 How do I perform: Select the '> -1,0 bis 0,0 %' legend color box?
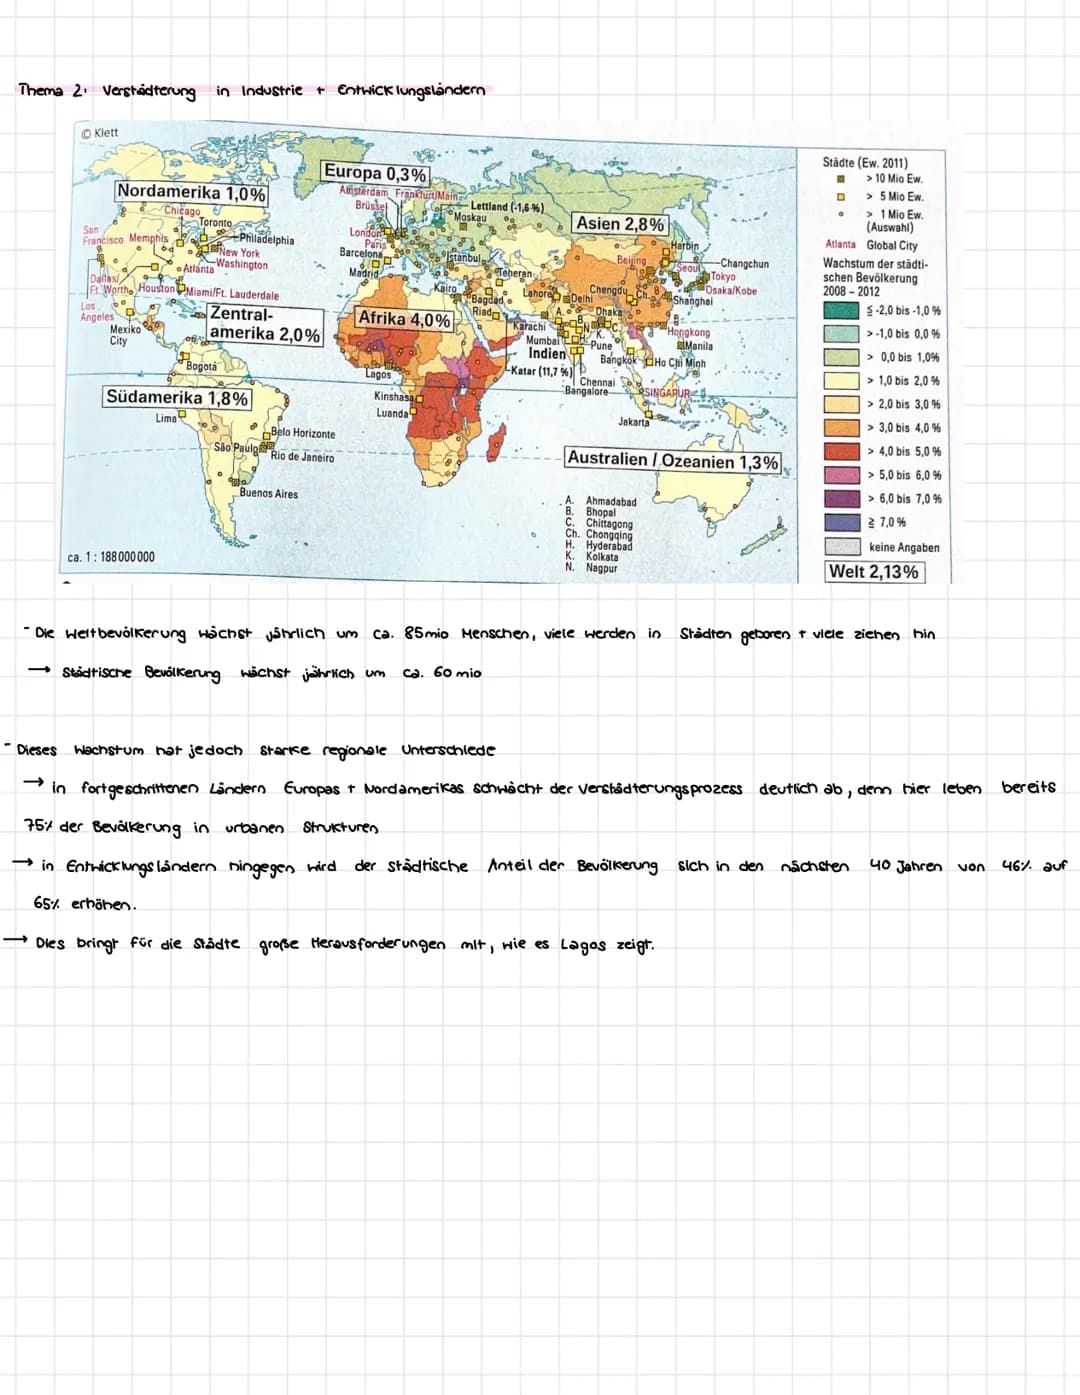(x=841, y=334)
